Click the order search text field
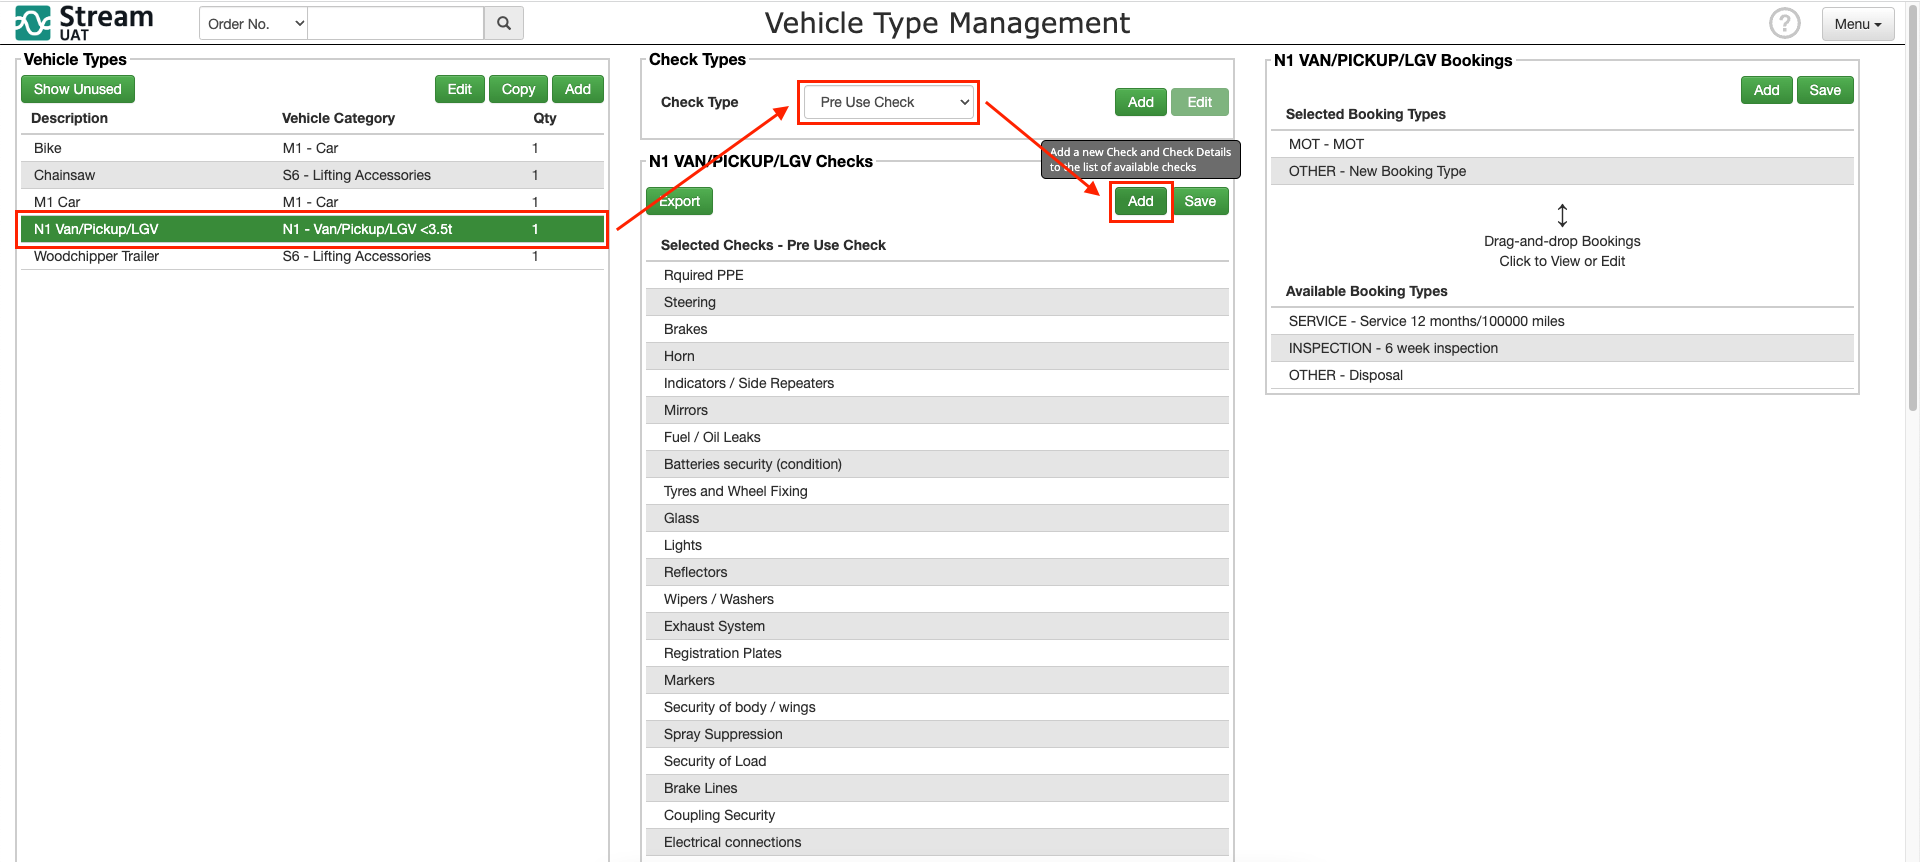This screenshot has height=862, width=1920. [395, 23]
